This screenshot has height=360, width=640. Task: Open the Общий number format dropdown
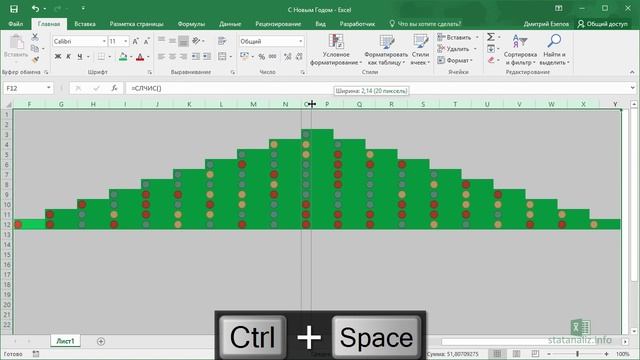click(x=301, y=41)
